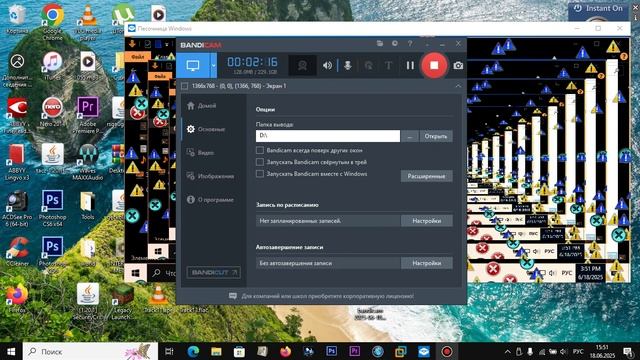The image size is (640, 360).
Task: Open the Основные sidebar tab
Action: (x=206, y=129)
